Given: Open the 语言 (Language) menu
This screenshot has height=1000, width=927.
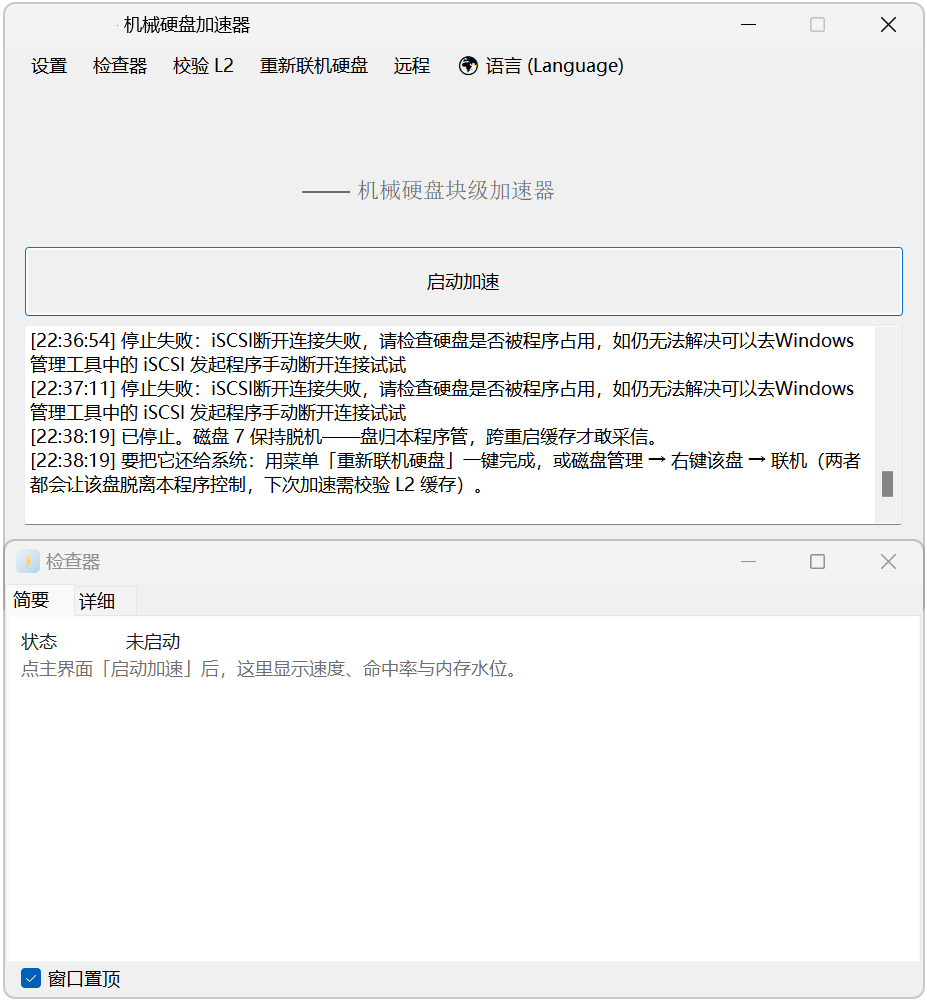Looking at the screenshot, I should (x=541, y=66).
